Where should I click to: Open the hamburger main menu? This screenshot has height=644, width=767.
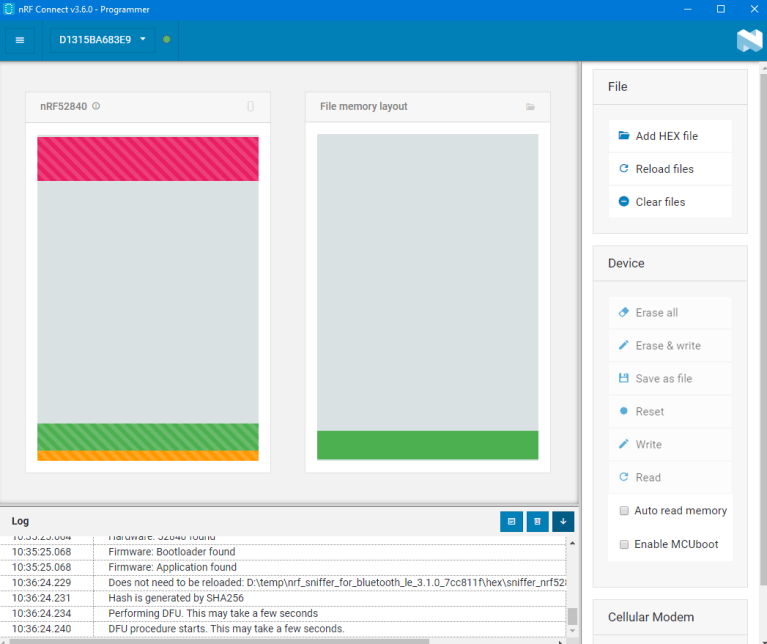[20, 40]
